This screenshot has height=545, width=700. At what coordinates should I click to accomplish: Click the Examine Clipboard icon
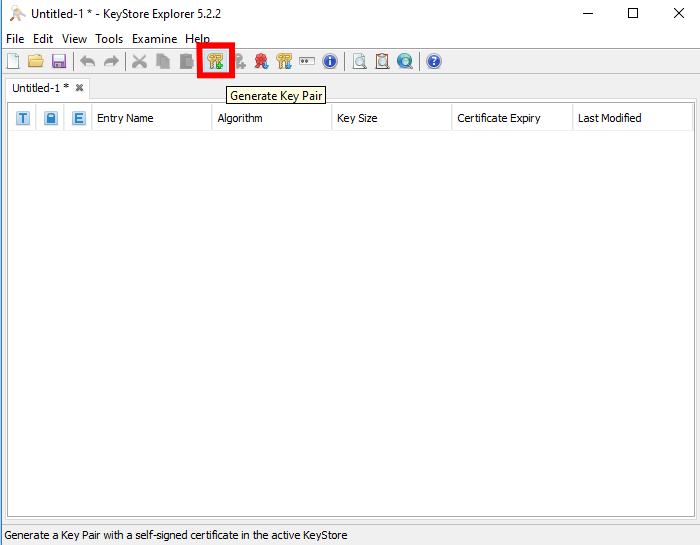[x=382, y=61]
